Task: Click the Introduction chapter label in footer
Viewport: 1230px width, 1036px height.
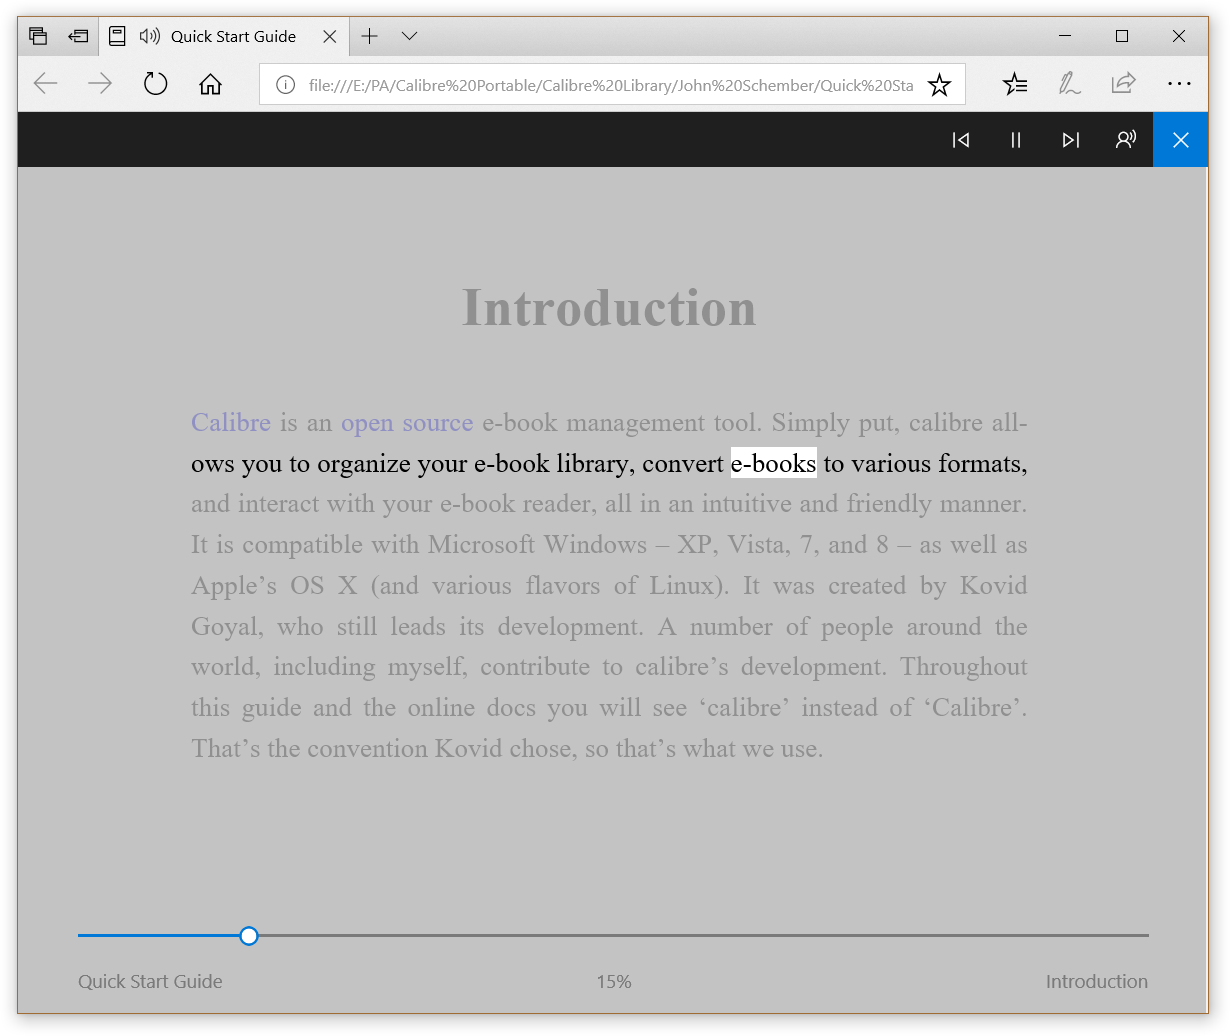Action: [x=1097, y=982]
